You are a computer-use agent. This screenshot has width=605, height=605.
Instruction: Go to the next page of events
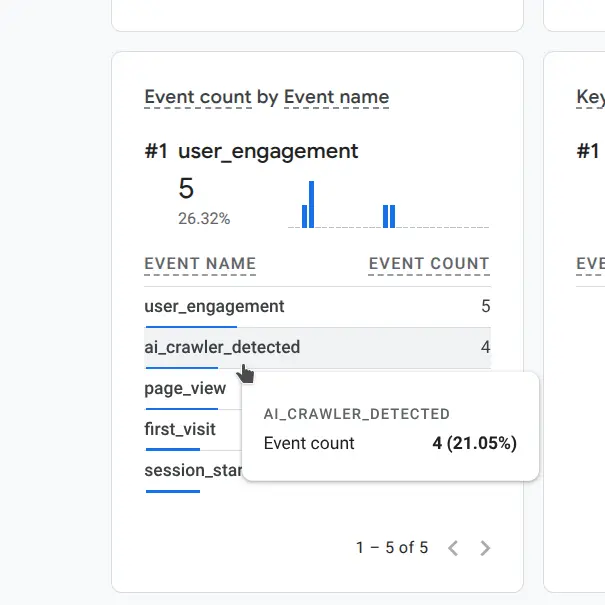tap(485, 548)
